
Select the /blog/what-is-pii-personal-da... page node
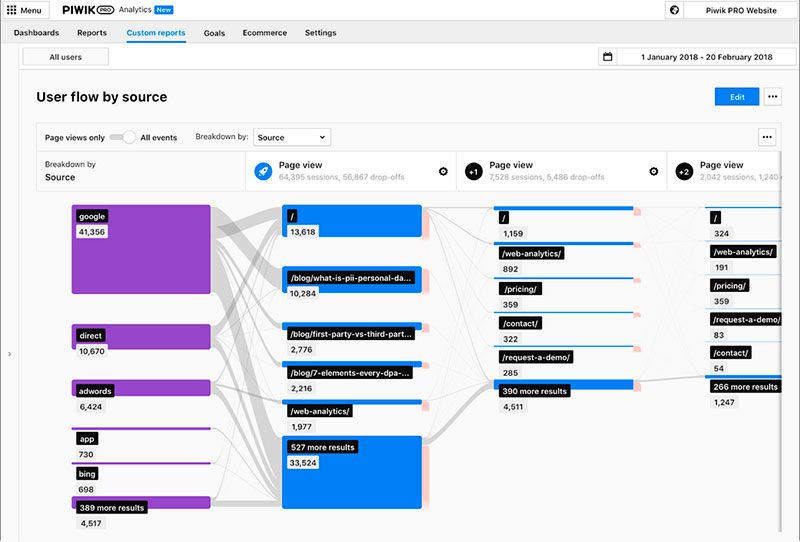(x=352, y=279)
